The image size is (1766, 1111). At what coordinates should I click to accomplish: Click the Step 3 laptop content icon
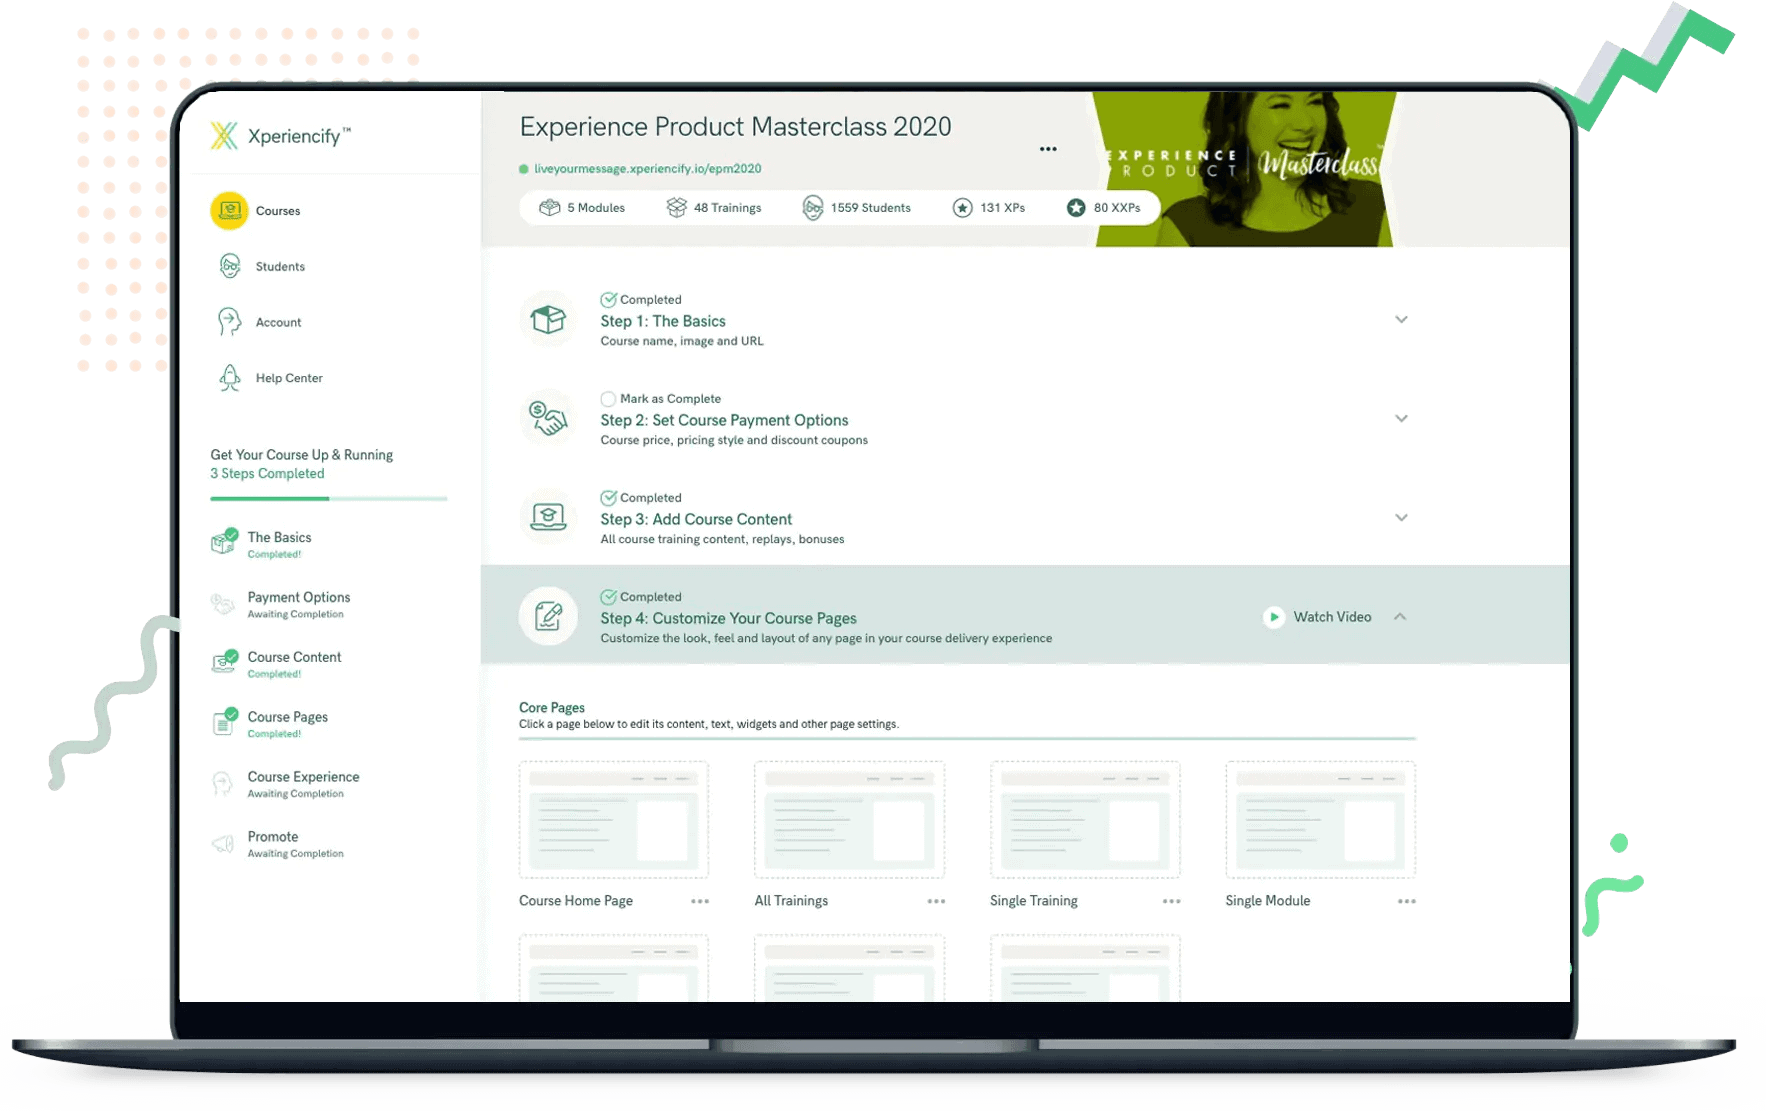[x=548, y=518]
